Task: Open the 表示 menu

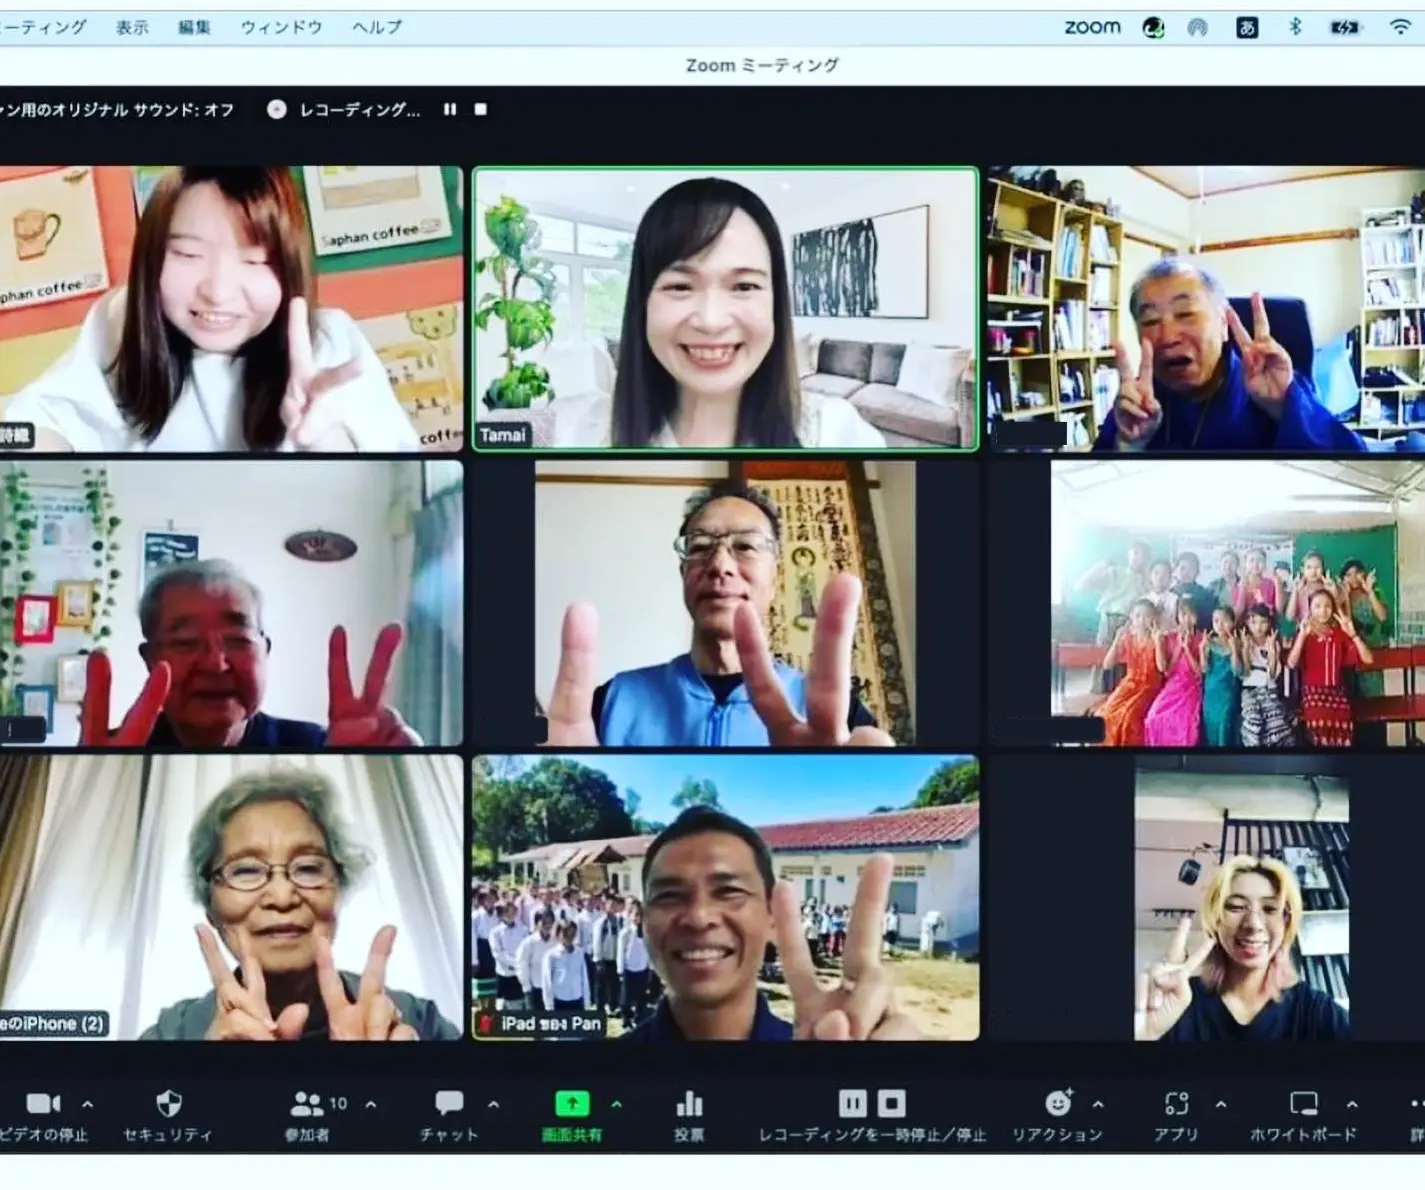Action: 132,28
